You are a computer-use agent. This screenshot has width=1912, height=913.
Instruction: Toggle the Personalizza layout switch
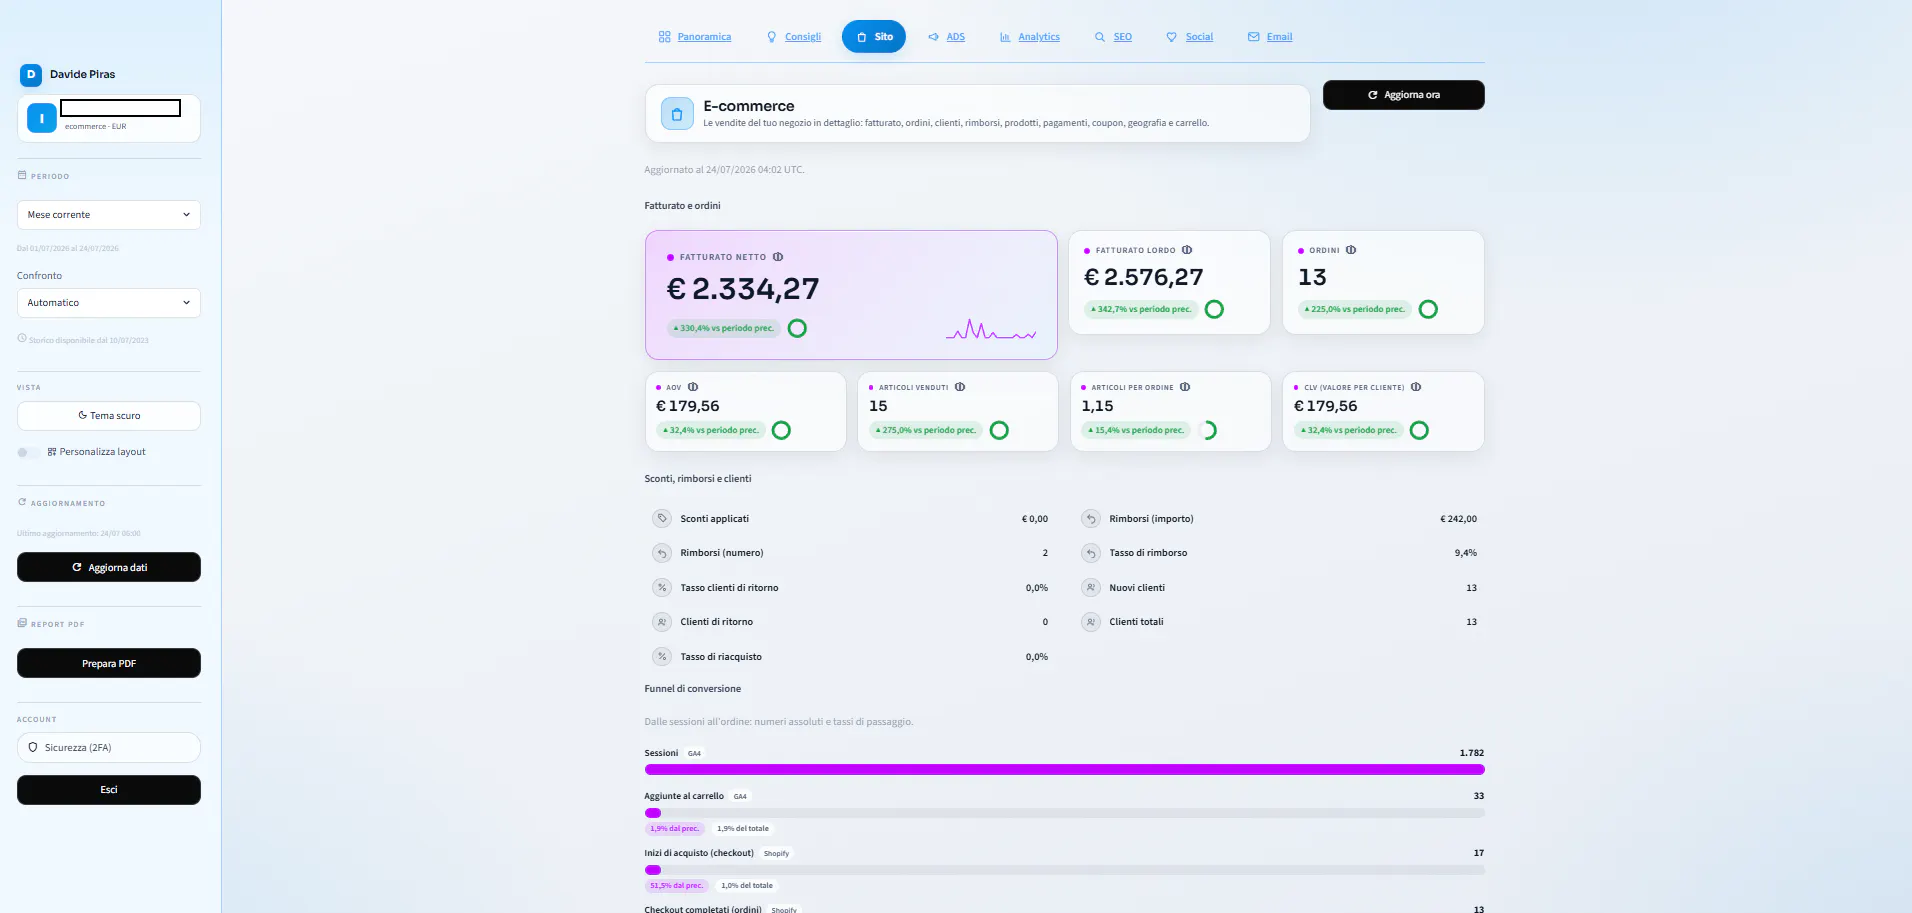point(29,452)
